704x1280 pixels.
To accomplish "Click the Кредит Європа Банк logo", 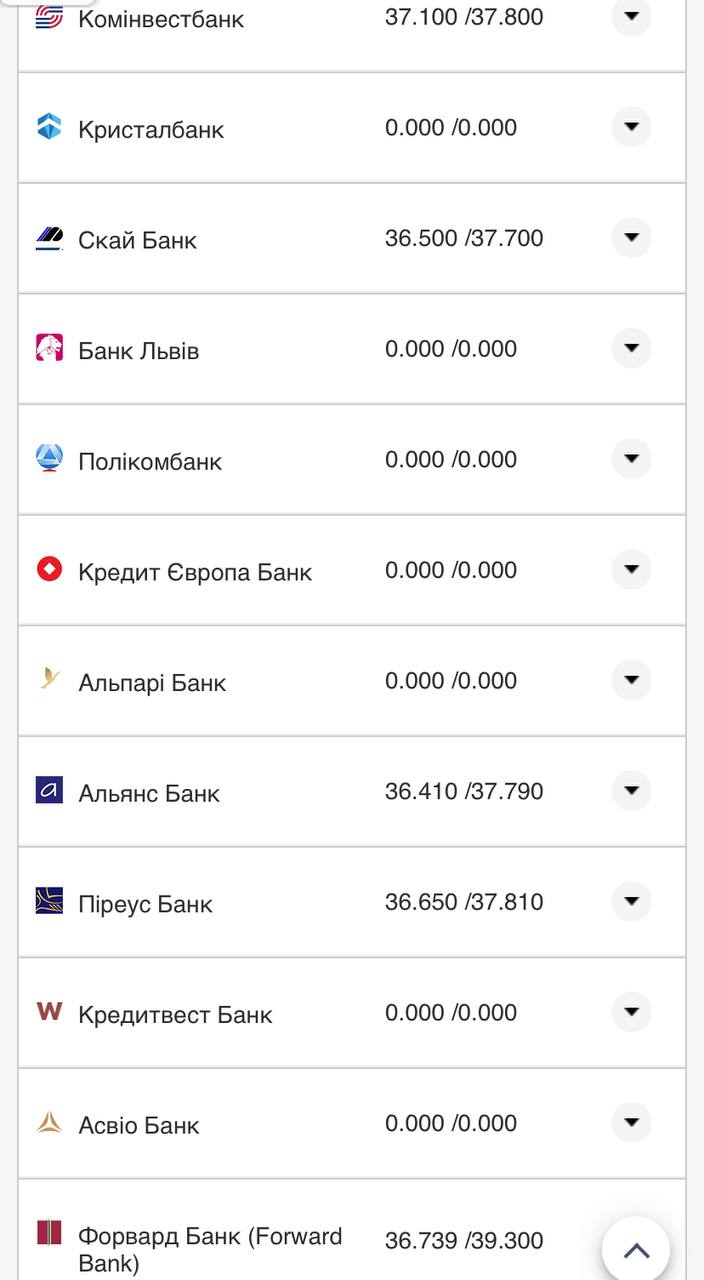I will point(49,570).
